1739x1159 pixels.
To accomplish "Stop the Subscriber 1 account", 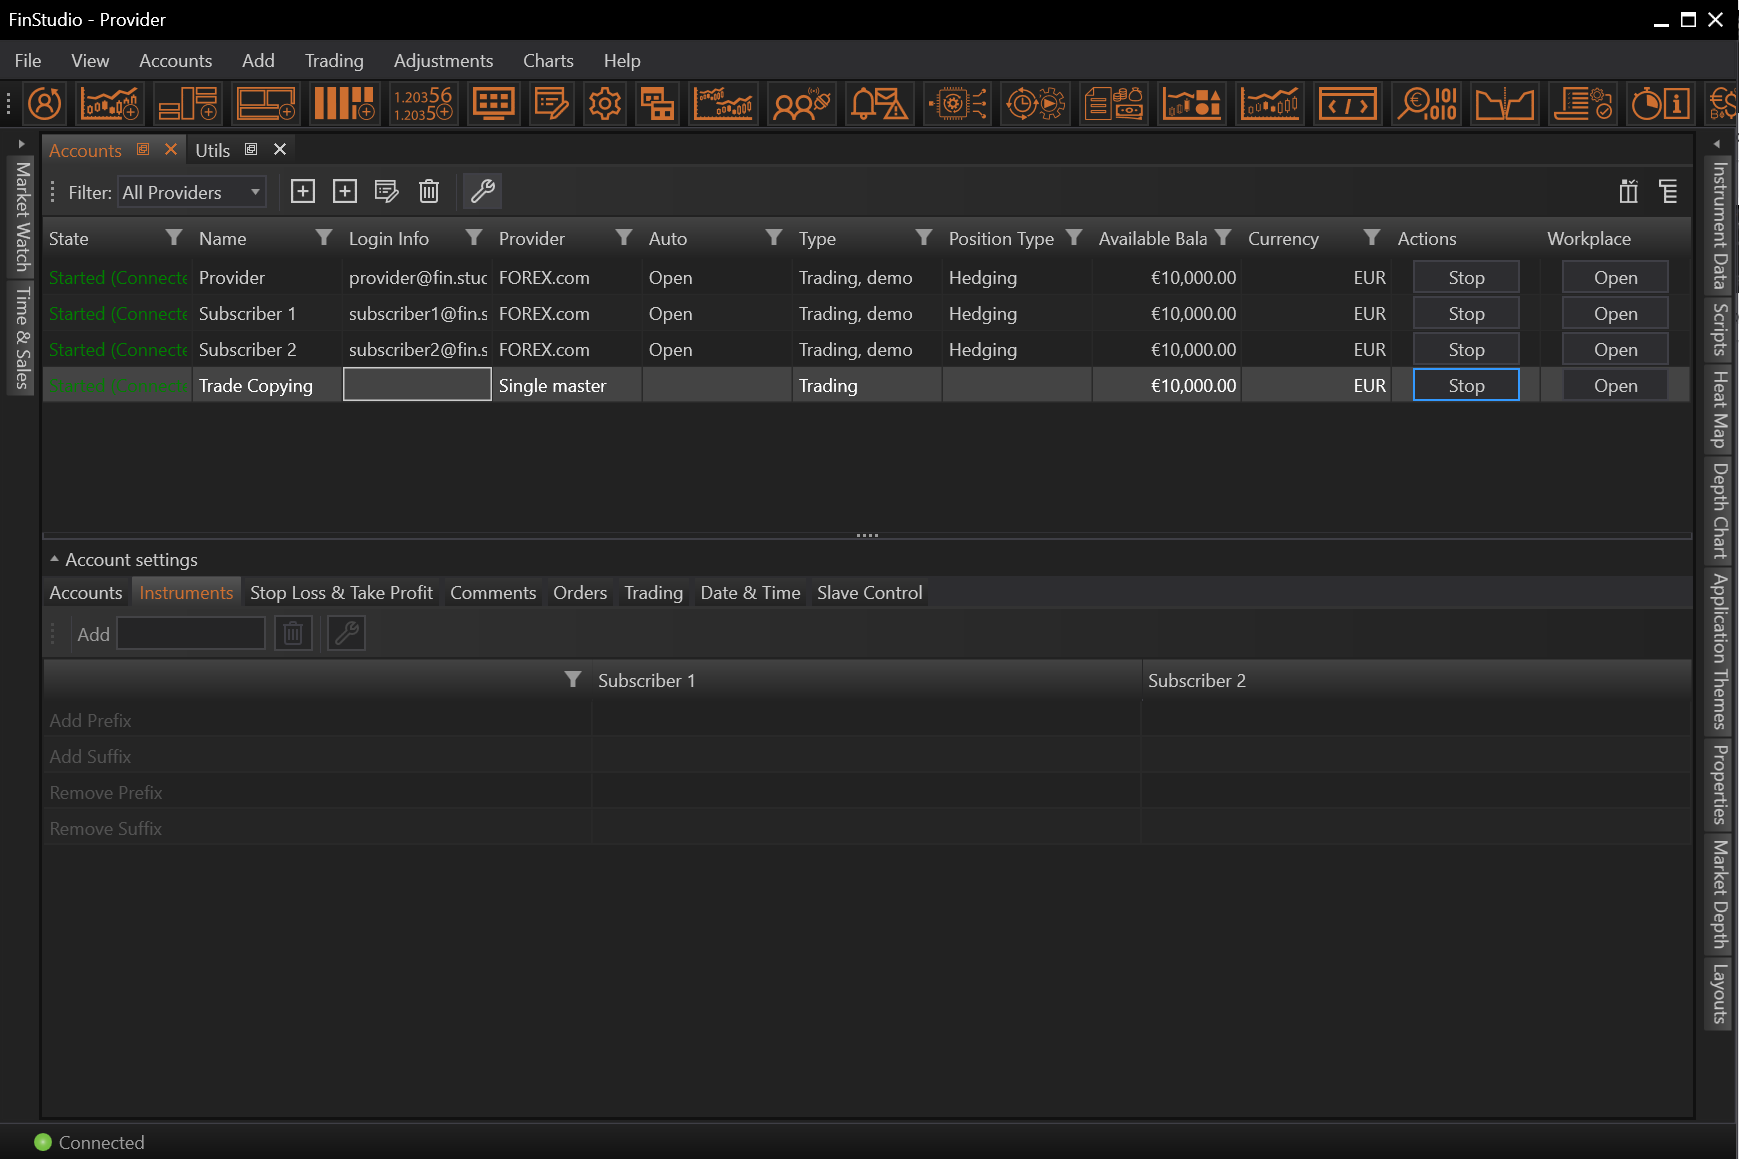I will (1465, 314).
